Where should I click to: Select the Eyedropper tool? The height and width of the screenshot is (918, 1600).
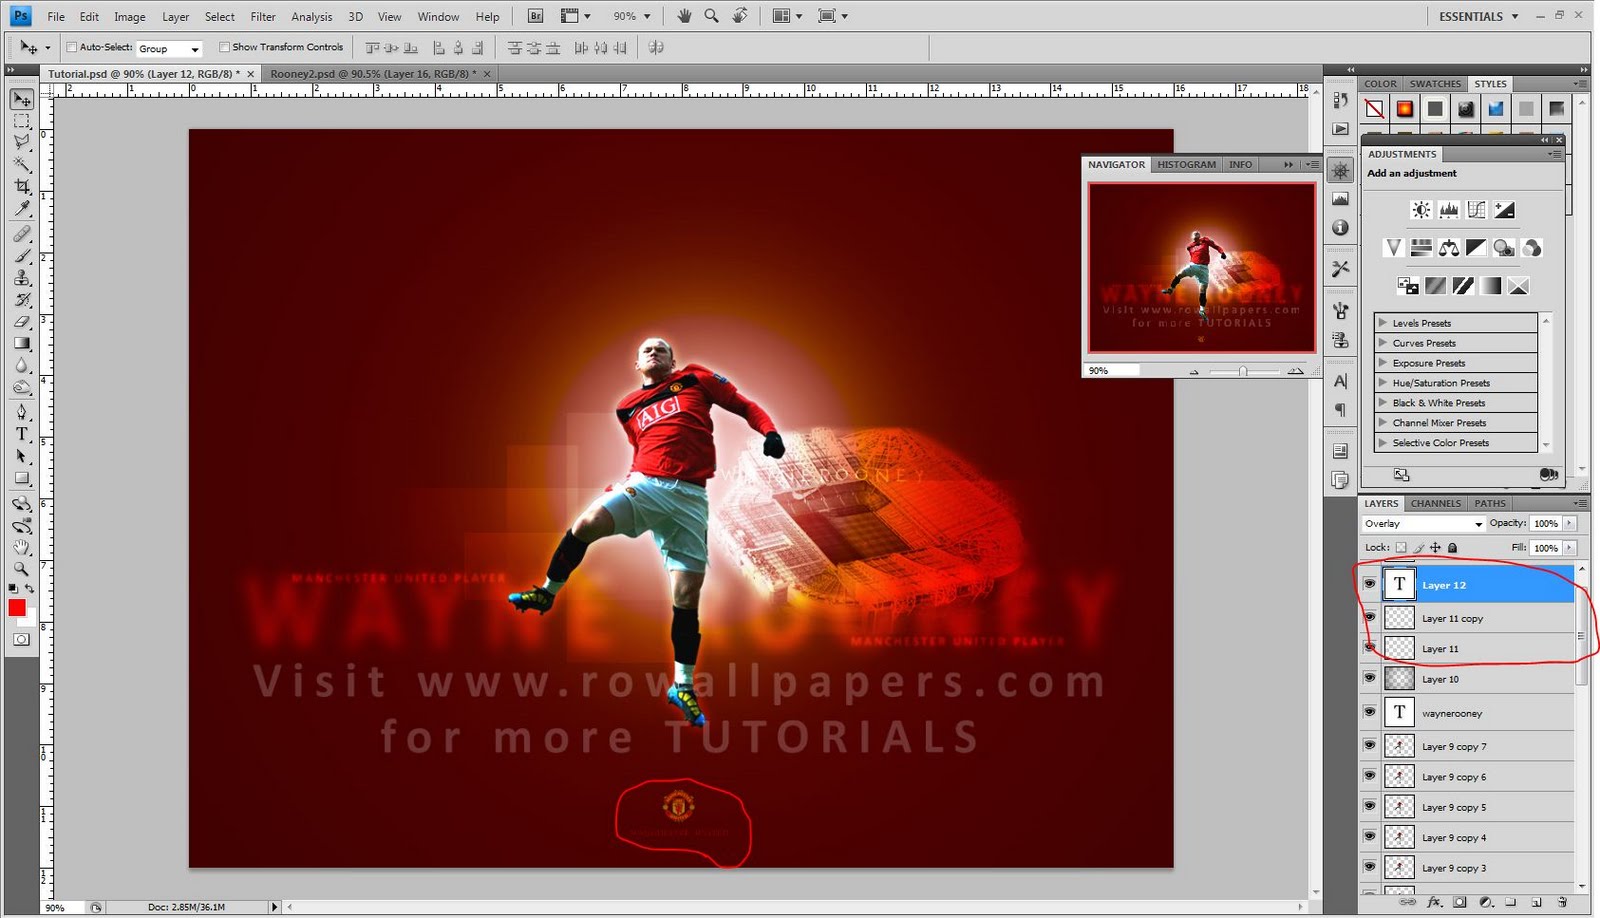pyautogui.click(x=22, y=209)
